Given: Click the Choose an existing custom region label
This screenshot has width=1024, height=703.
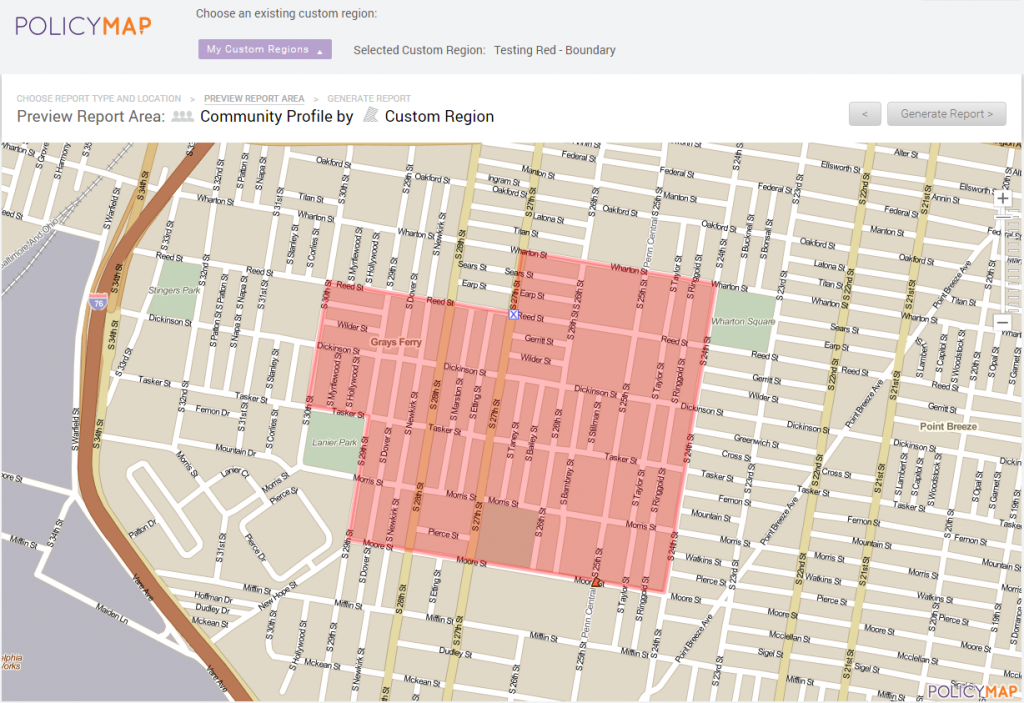Looking at the screenshot, I should [286, 13].
